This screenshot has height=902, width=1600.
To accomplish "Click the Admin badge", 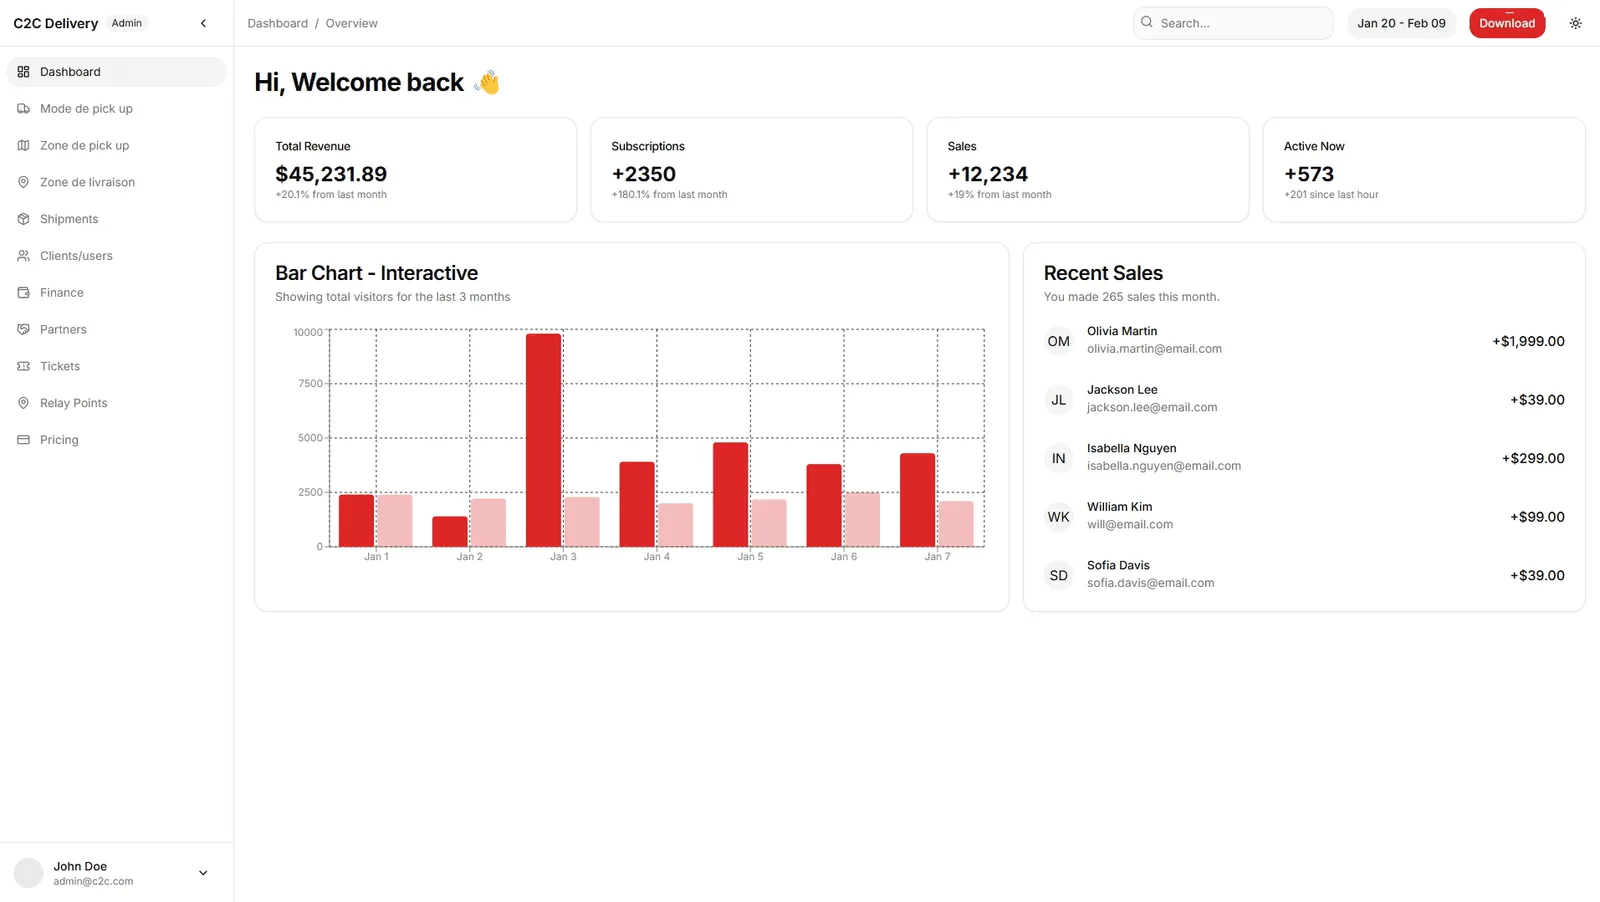I will [127, 23].
